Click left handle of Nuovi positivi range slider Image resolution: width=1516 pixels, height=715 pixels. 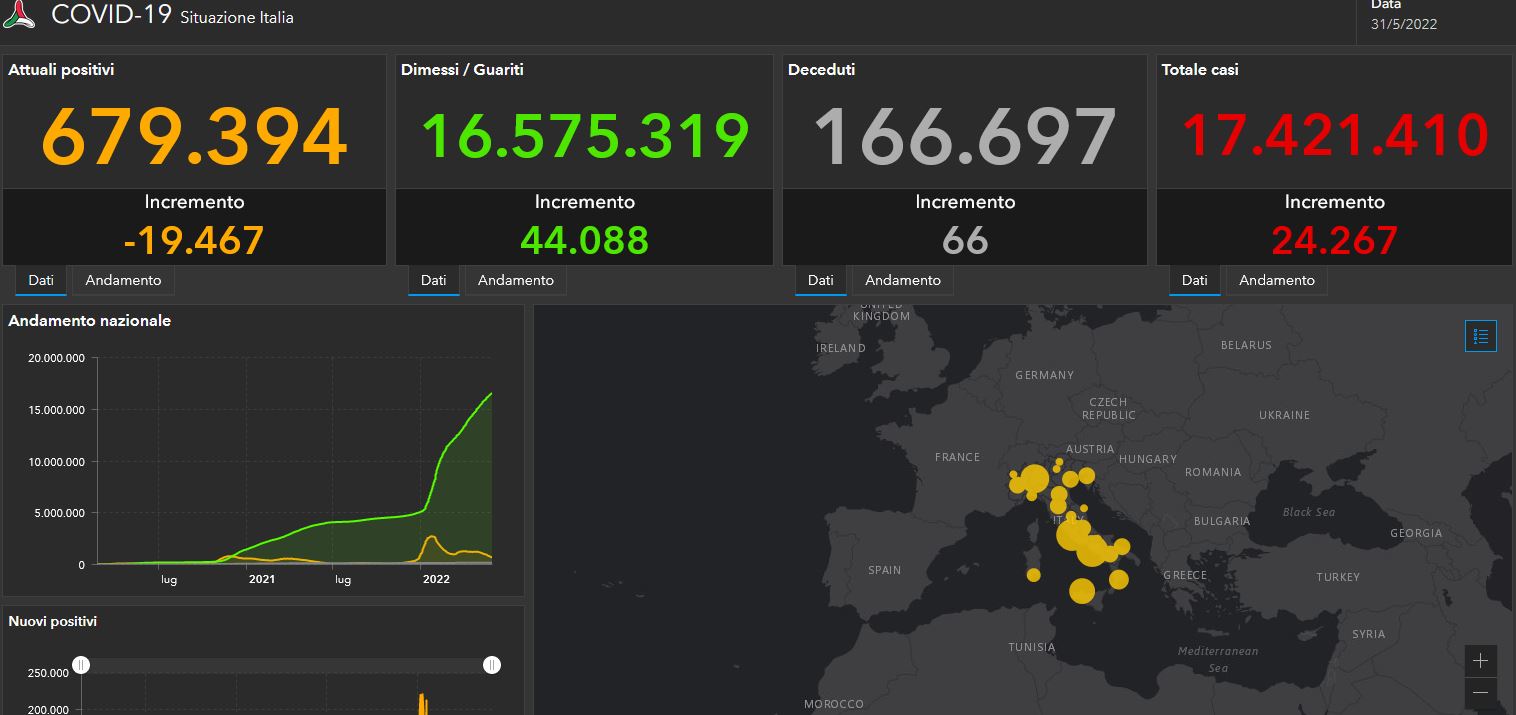click(x=82, y=665)
